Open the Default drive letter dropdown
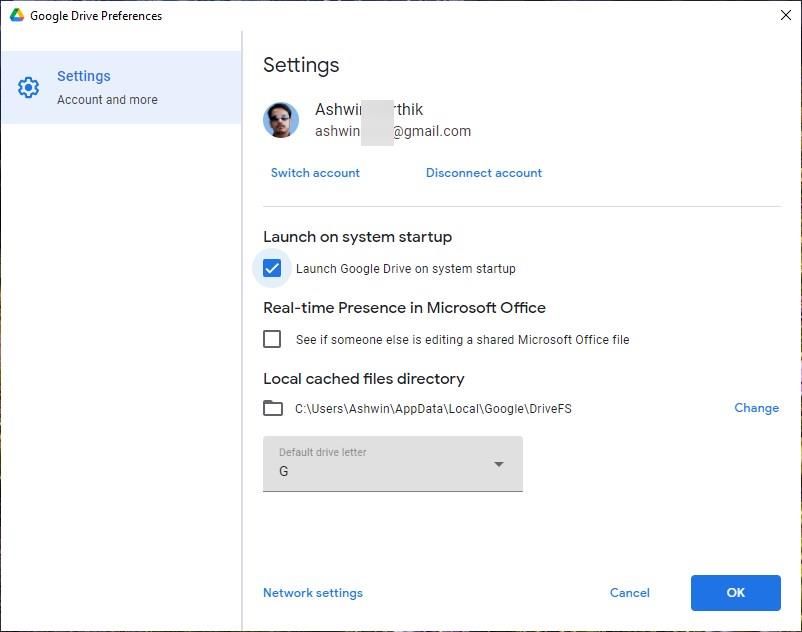Image resolution: width=802 pixels, height=632 pixels. point(393,464)
